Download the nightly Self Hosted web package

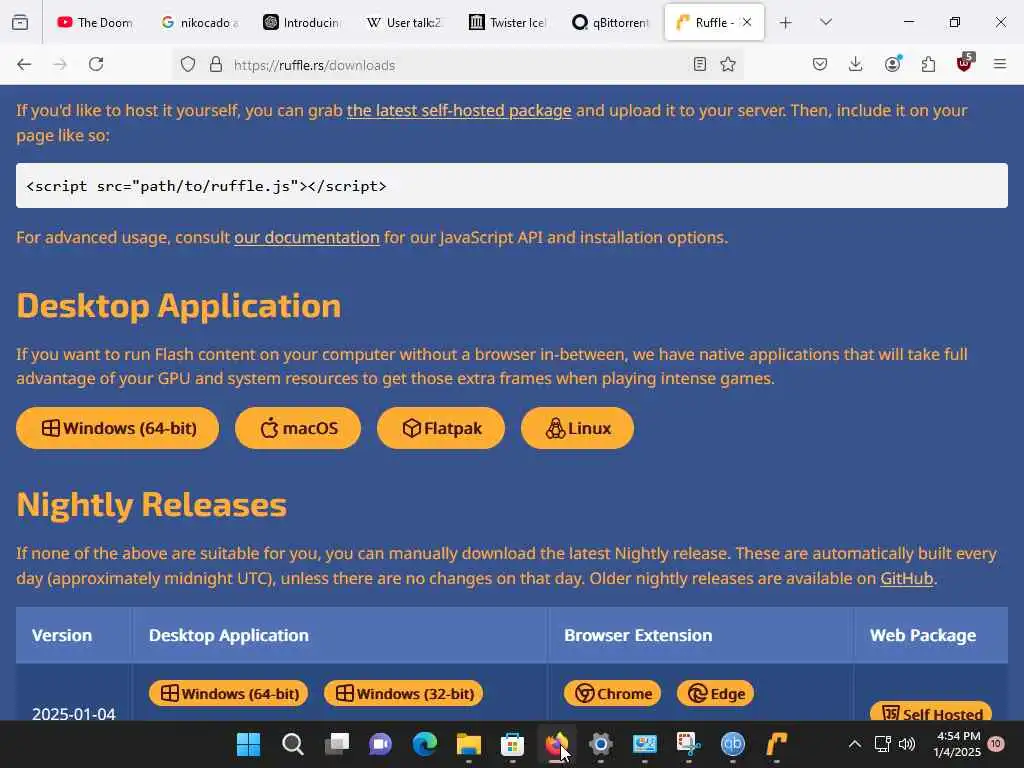click(x=931, y=712)
